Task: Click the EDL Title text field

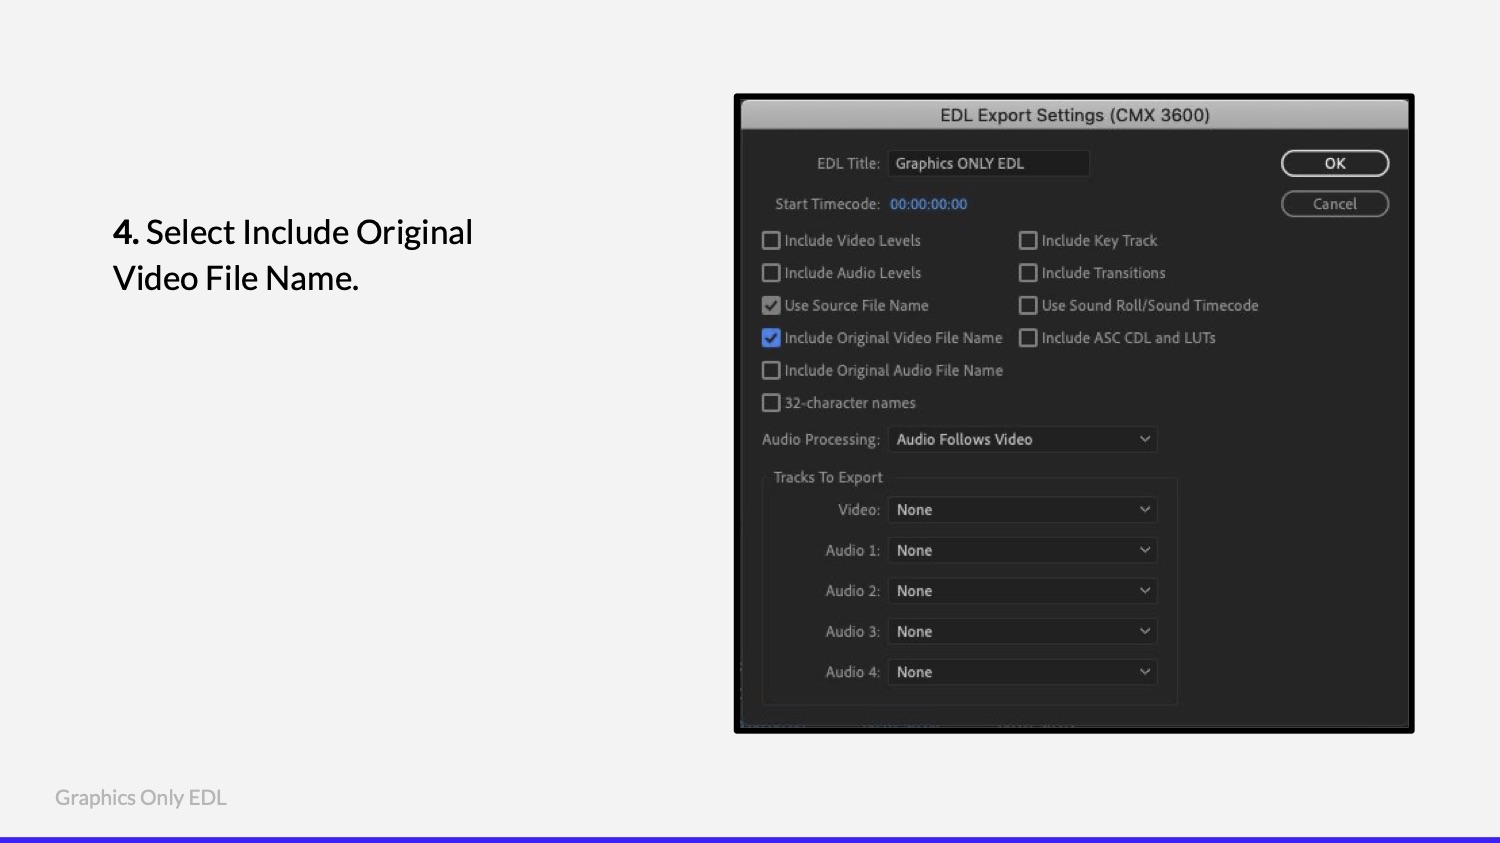Action: (989, 163)
